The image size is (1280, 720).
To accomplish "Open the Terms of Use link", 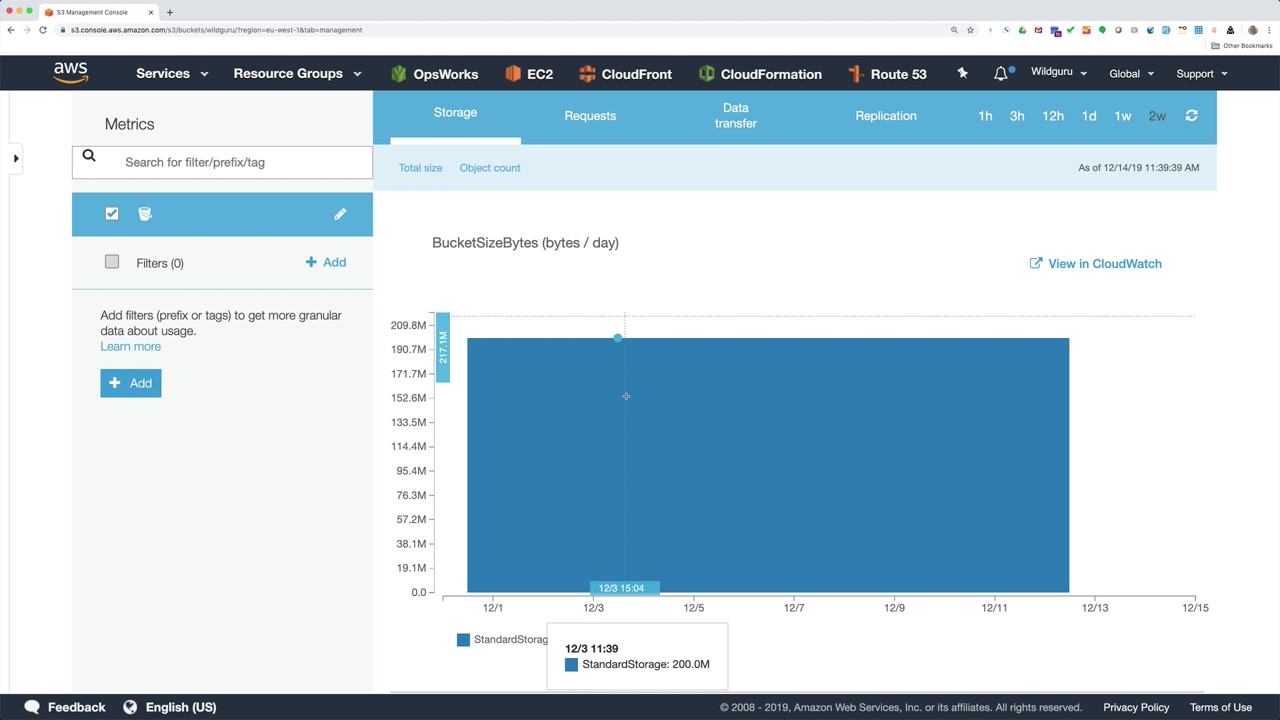I will coord(1221,707).
